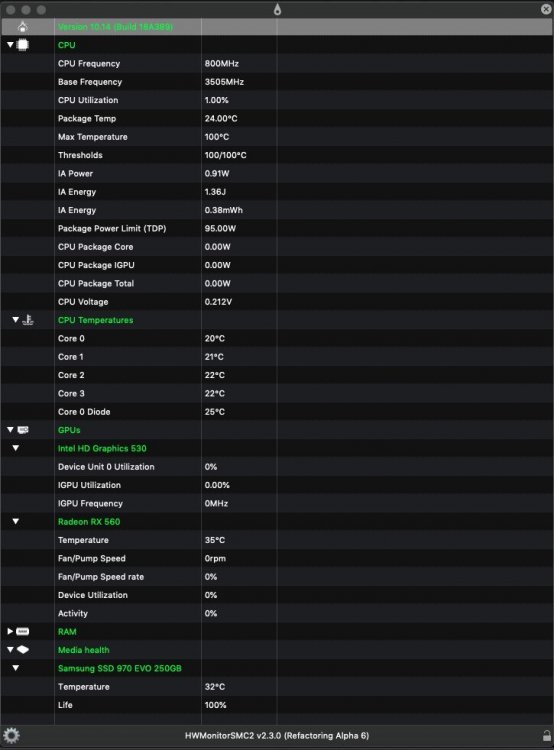Click the GPUs graphics card icon

23,430
